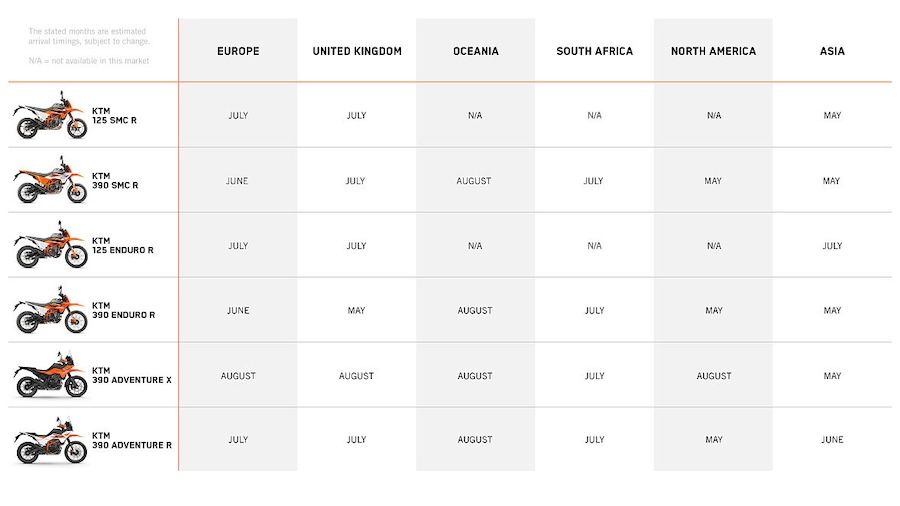Image resolution: width=900 pixels, height=506 pixels.
Task: Select the NORTH AMERICA column header
Action: 713,51
